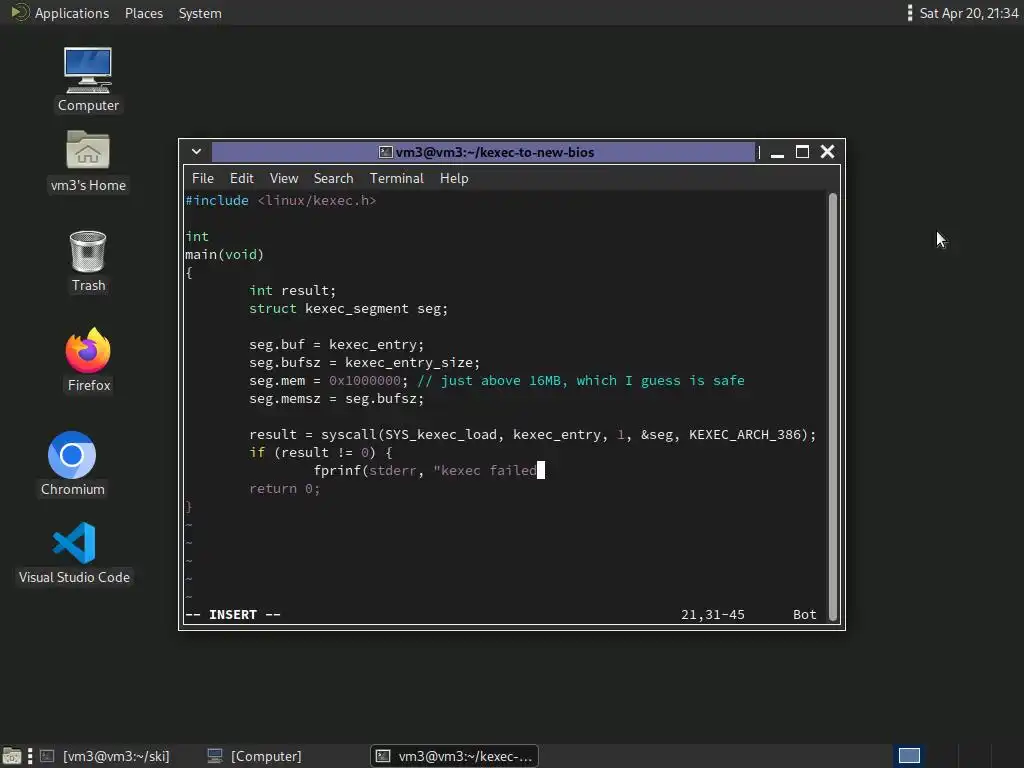This screenshot has width=1024, height=768.
Task: Open the terminal File menu
Action: (202, 178)
